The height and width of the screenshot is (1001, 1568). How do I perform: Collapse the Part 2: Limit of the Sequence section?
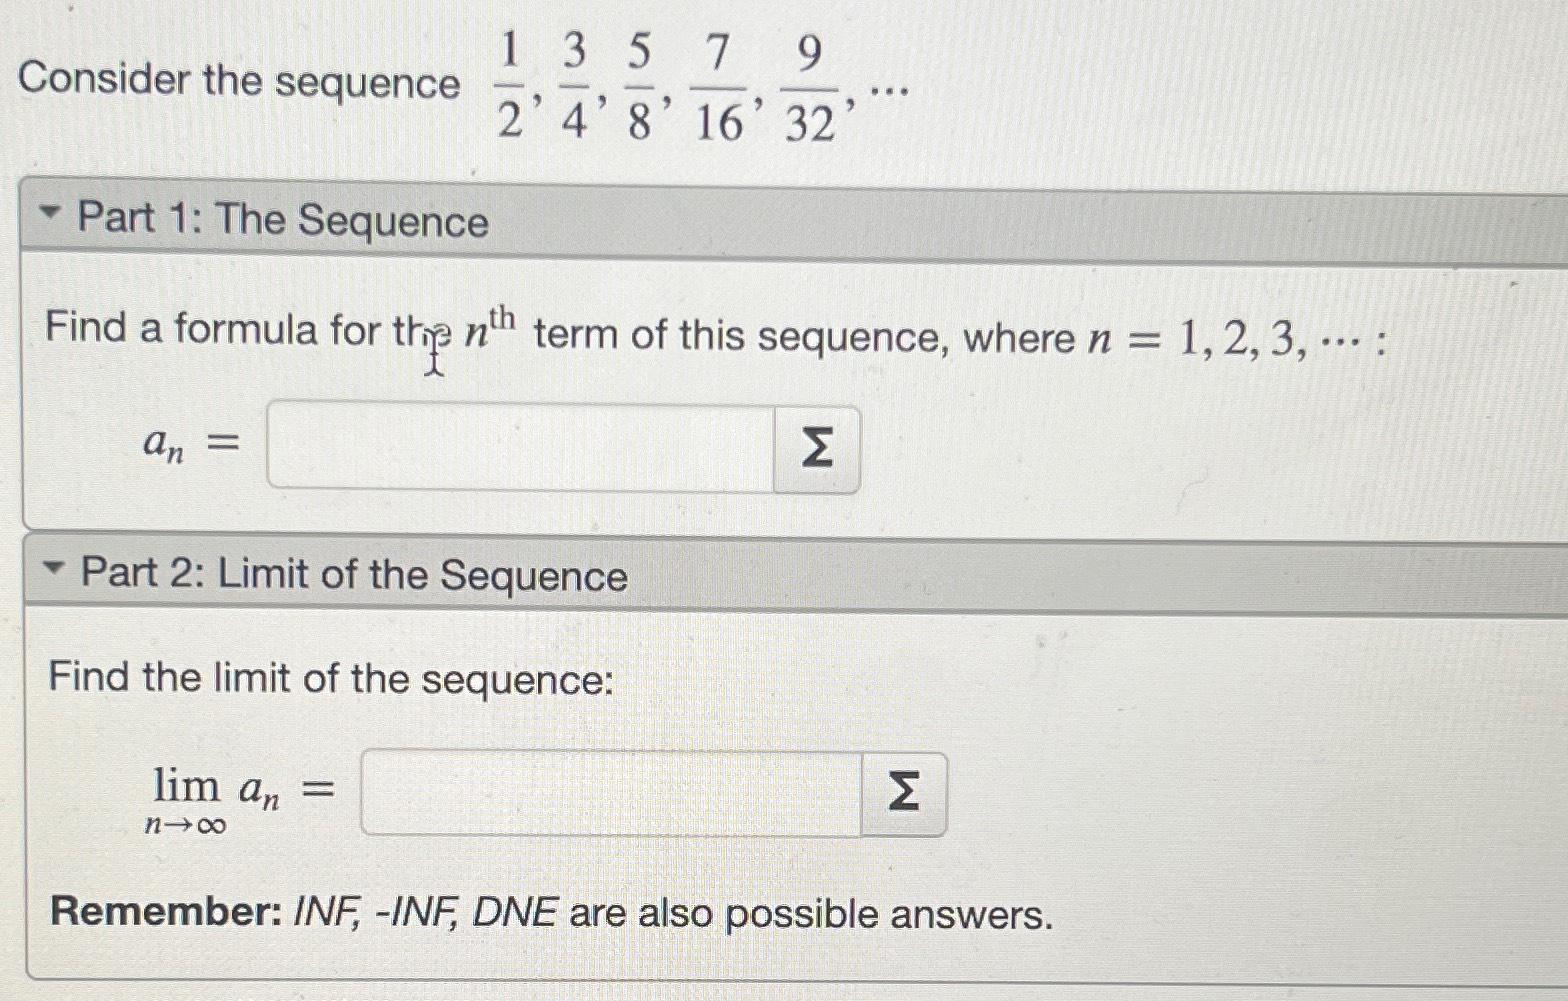(x=52, y=567)
